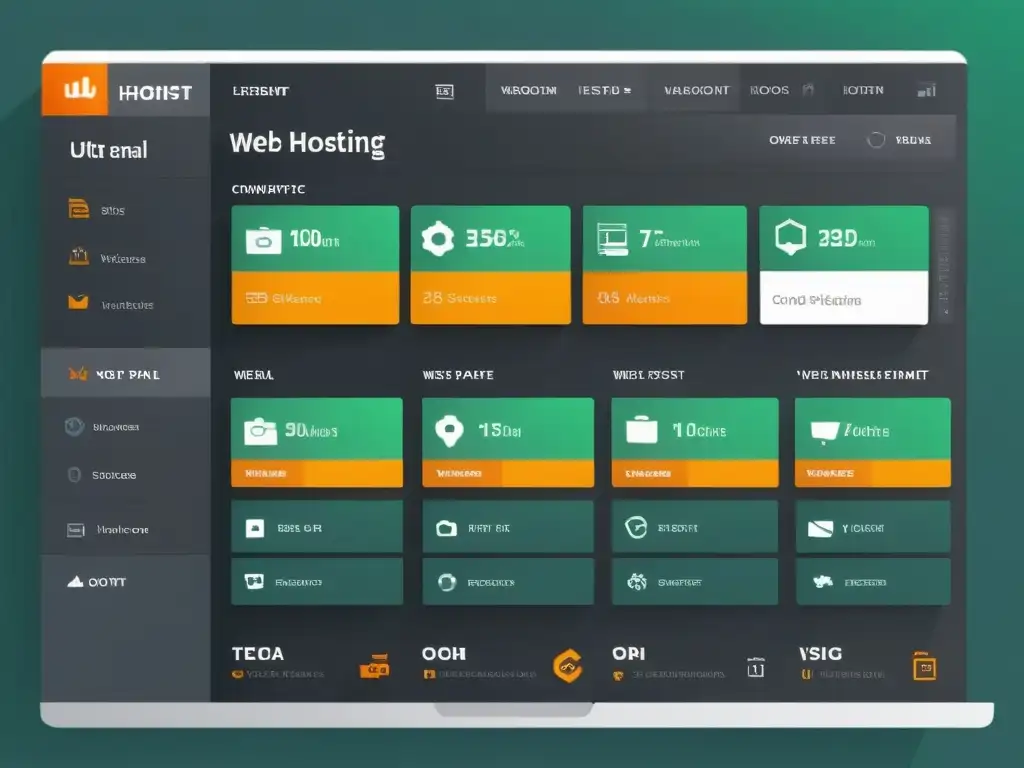Click the orange hexagon icon beside OOH
The image size is (1024, 768).
(x=567, y=666)
